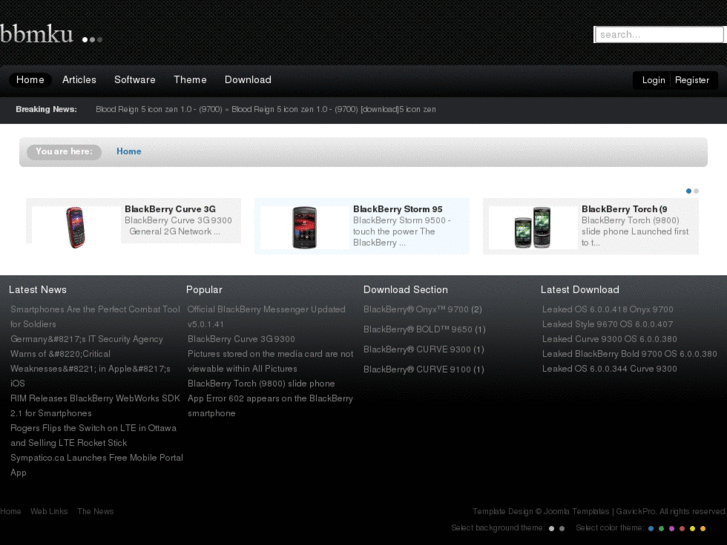Choose the white background theme dot
Image resolution: width=727 pixels, height=545 pixels.
click(551, 528)
